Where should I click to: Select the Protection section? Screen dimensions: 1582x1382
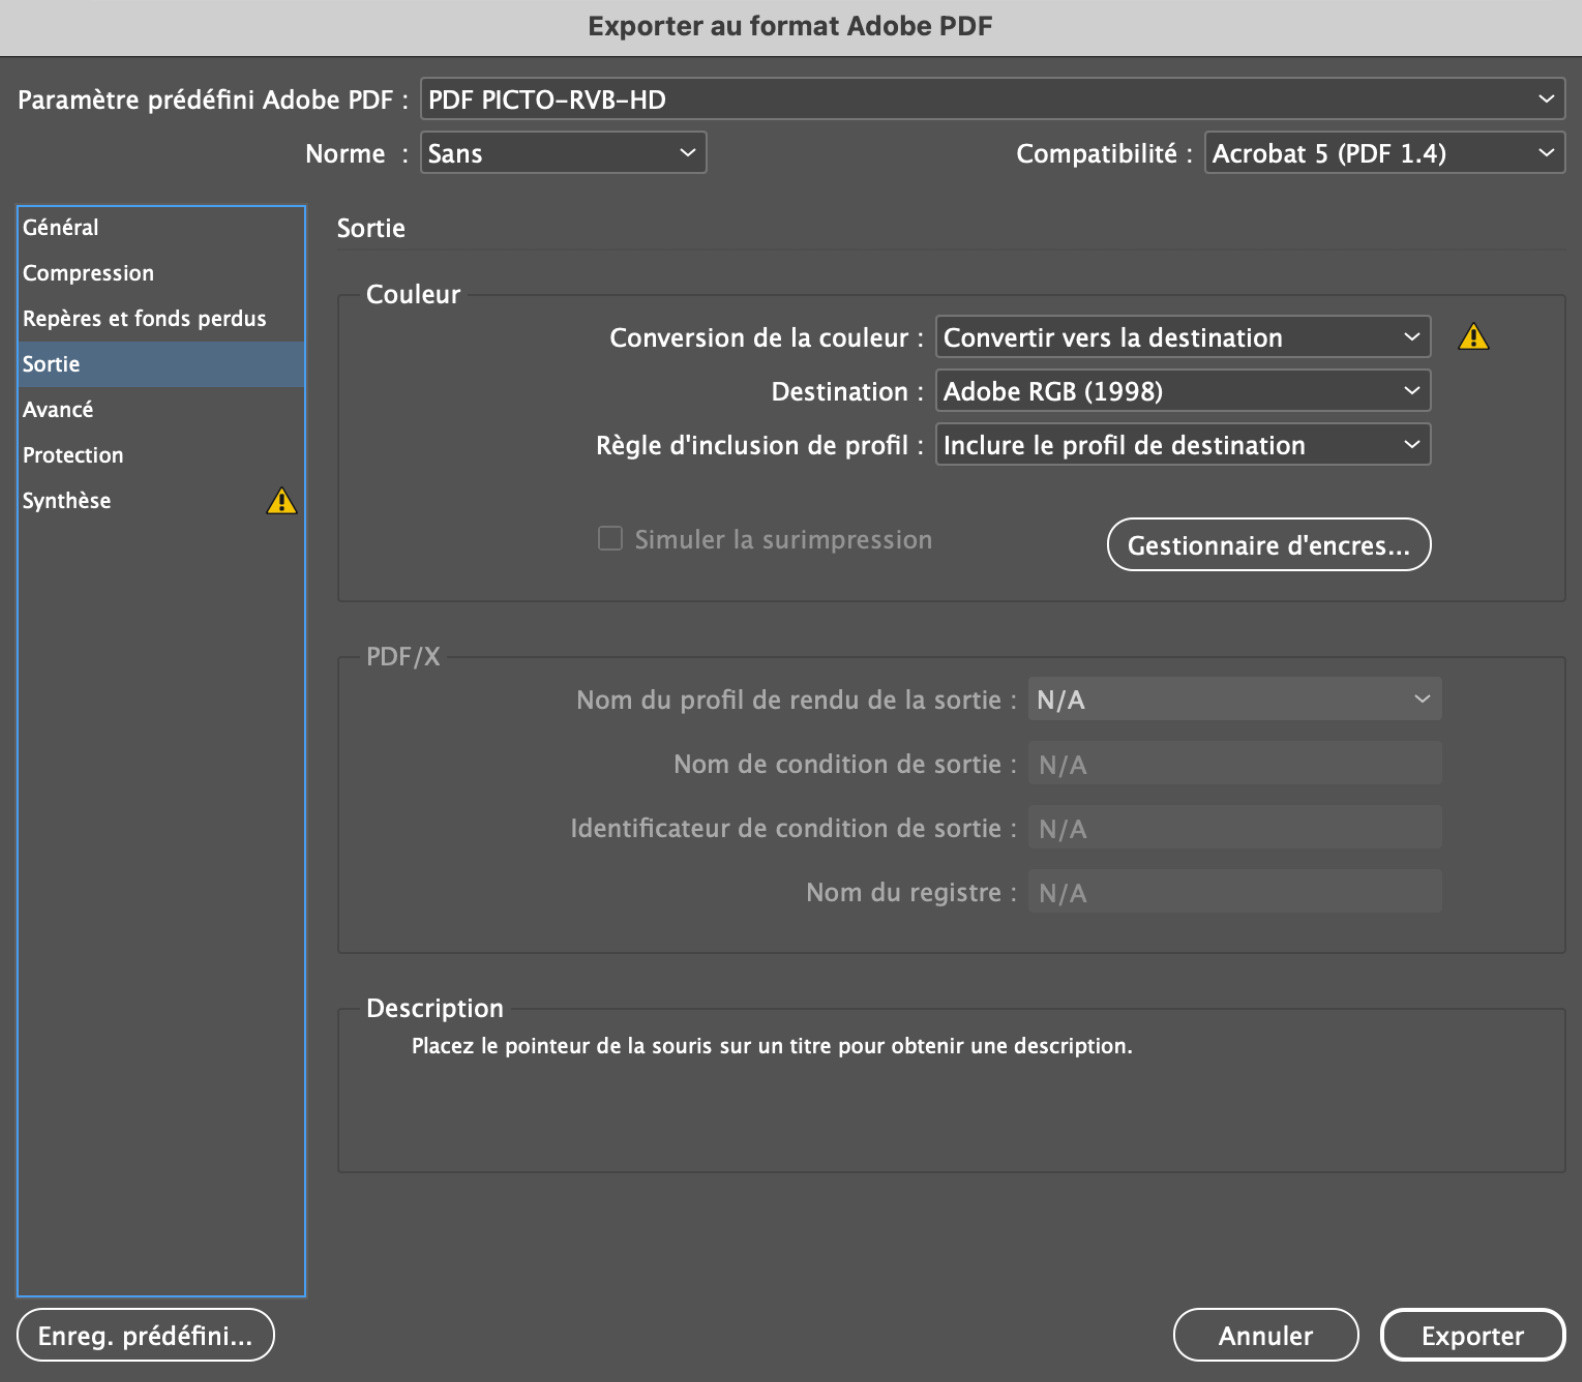pyautogui.click(x=73, y=455)
